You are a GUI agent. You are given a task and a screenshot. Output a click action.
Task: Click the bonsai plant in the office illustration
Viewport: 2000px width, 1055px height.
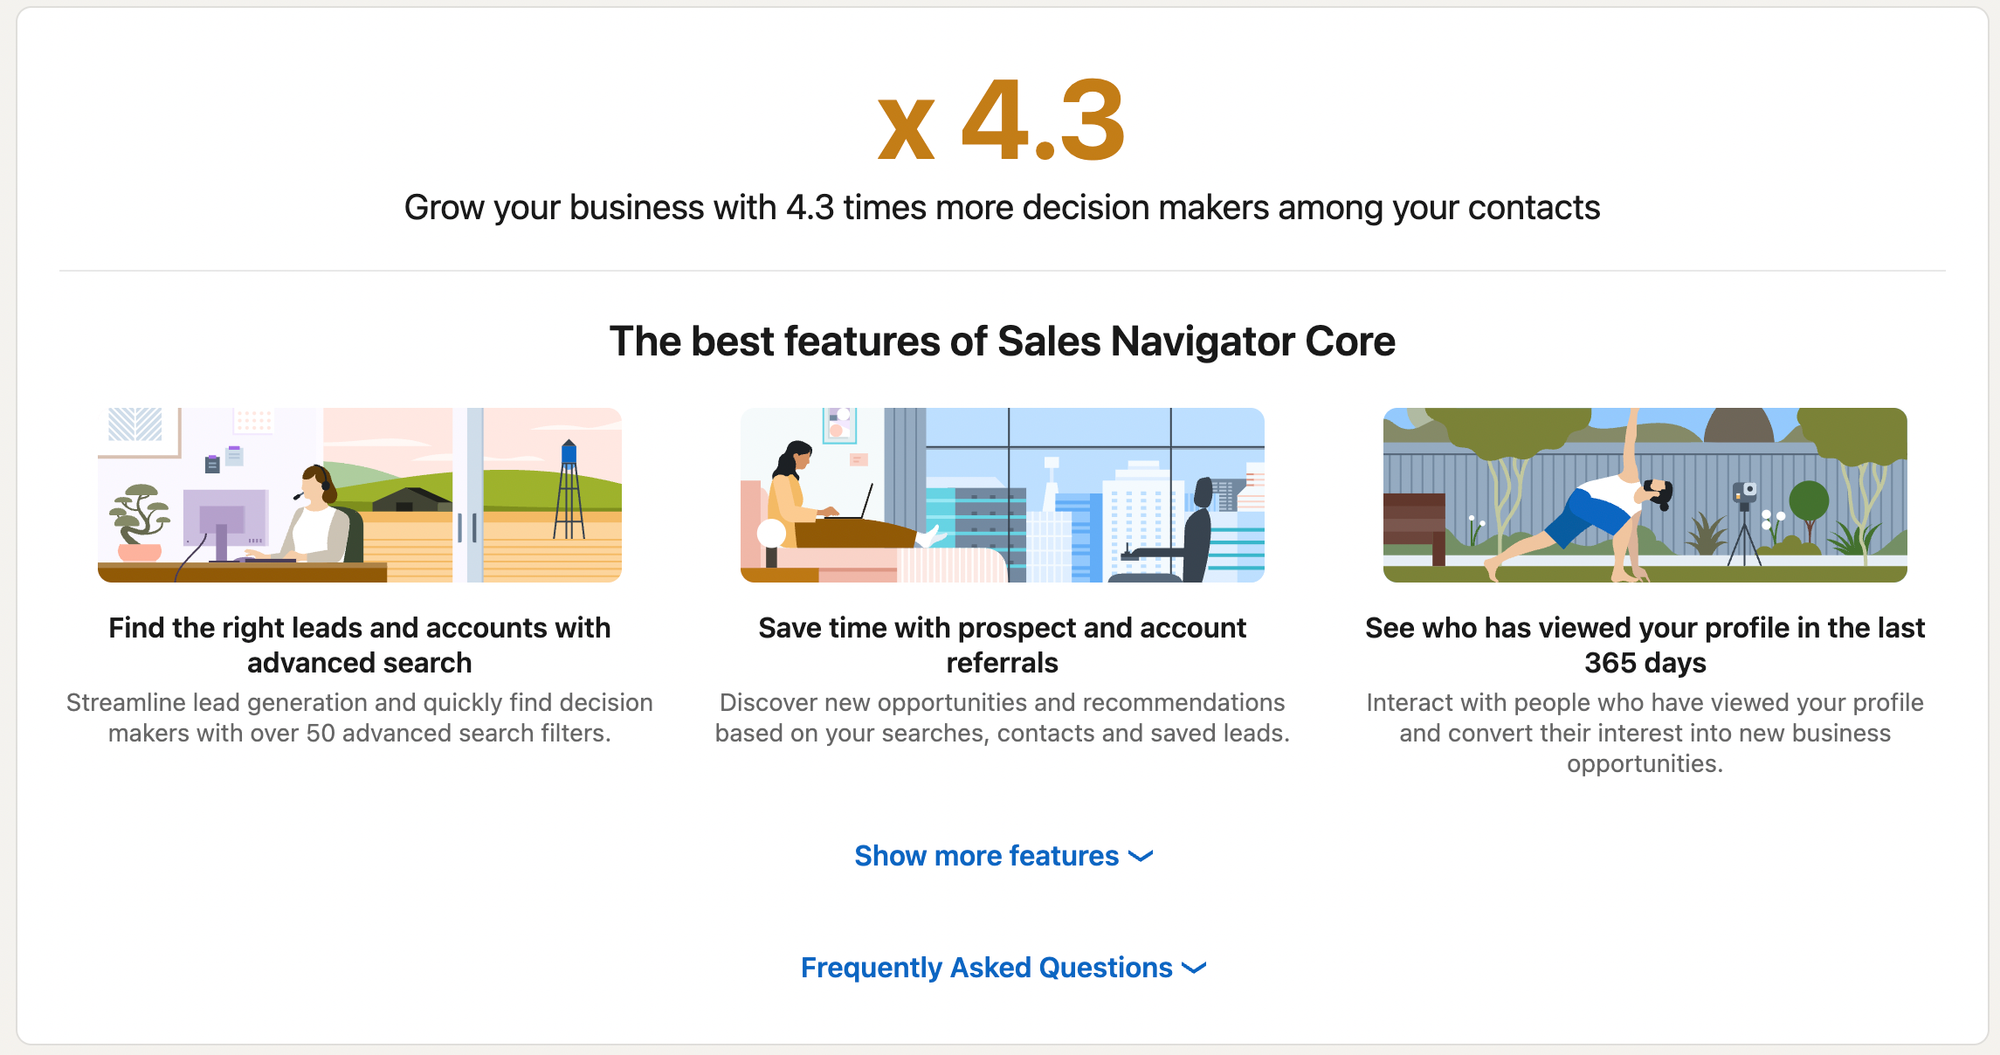[x=141, y=520]
